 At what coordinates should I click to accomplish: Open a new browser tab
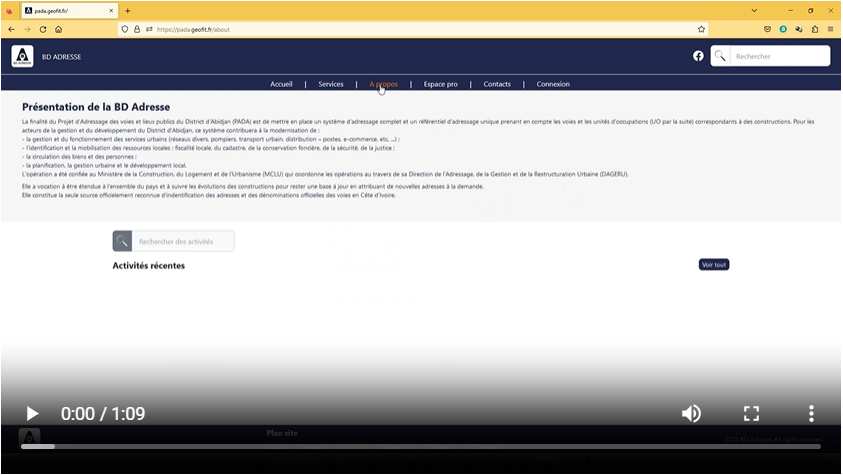click(128, 10)
